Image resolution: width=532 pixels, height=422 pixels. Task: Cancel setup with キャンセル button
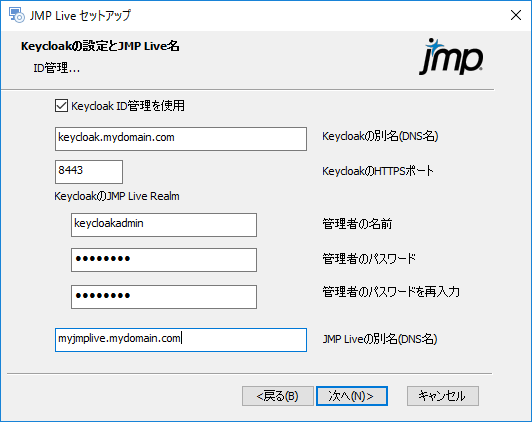point(443,396)
